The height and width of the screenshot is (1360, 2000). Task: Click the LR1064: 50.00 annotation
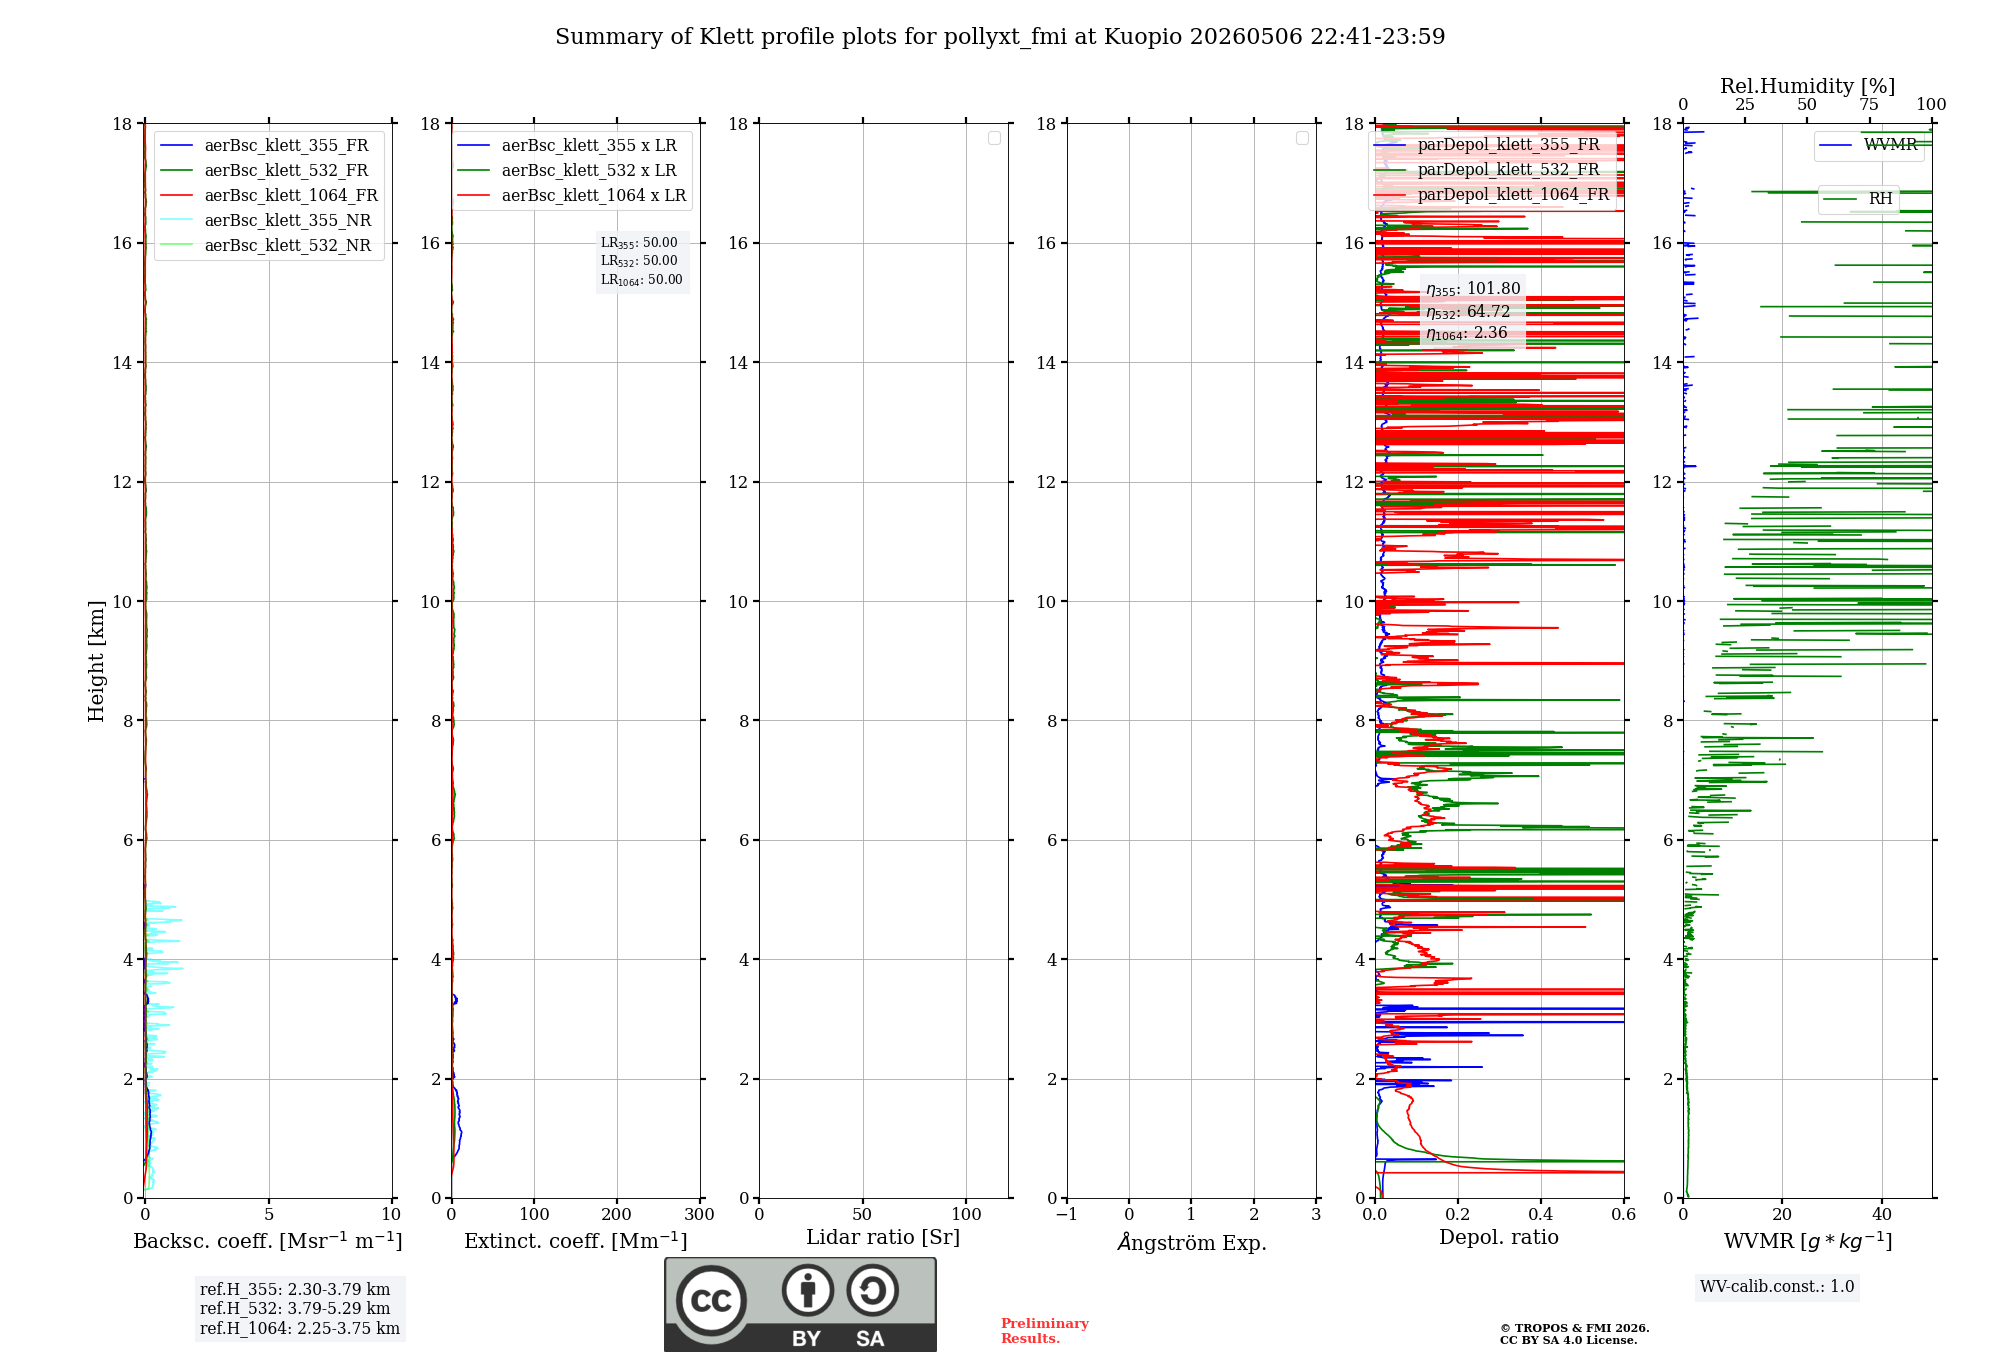(x=642, y=280)
